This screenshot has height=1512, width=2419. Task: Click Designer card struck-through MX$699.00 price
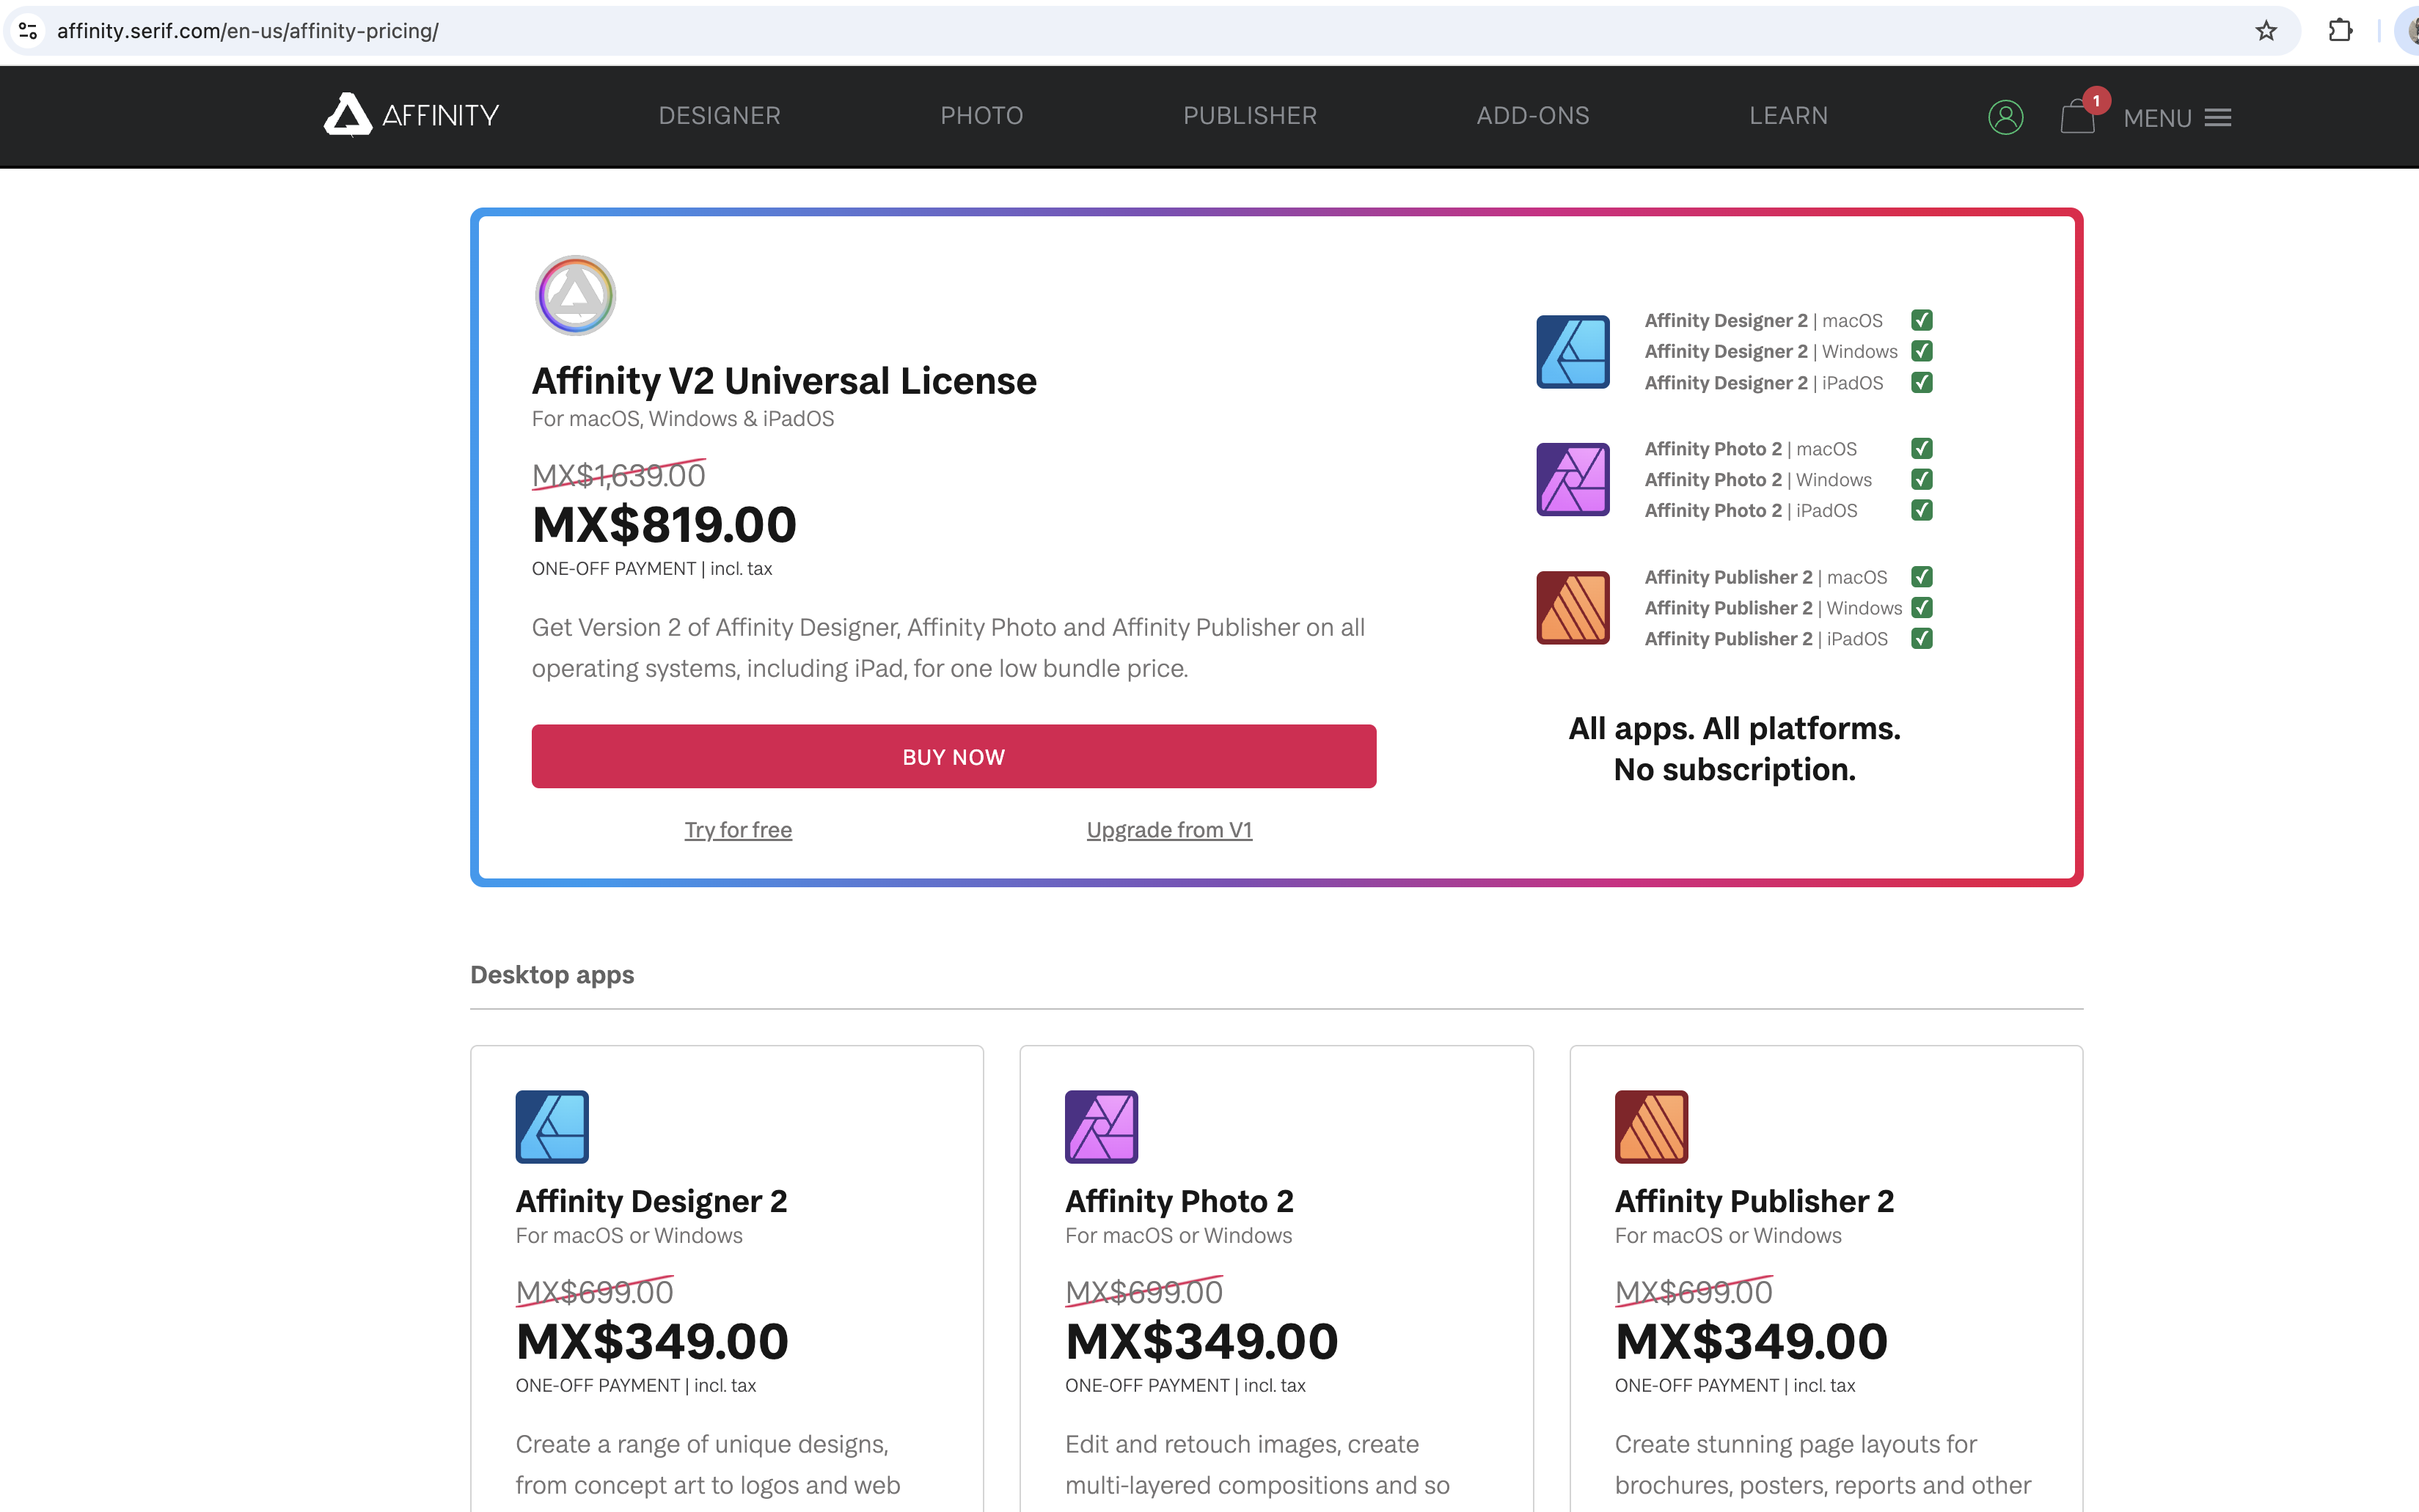pos(595,1292)
